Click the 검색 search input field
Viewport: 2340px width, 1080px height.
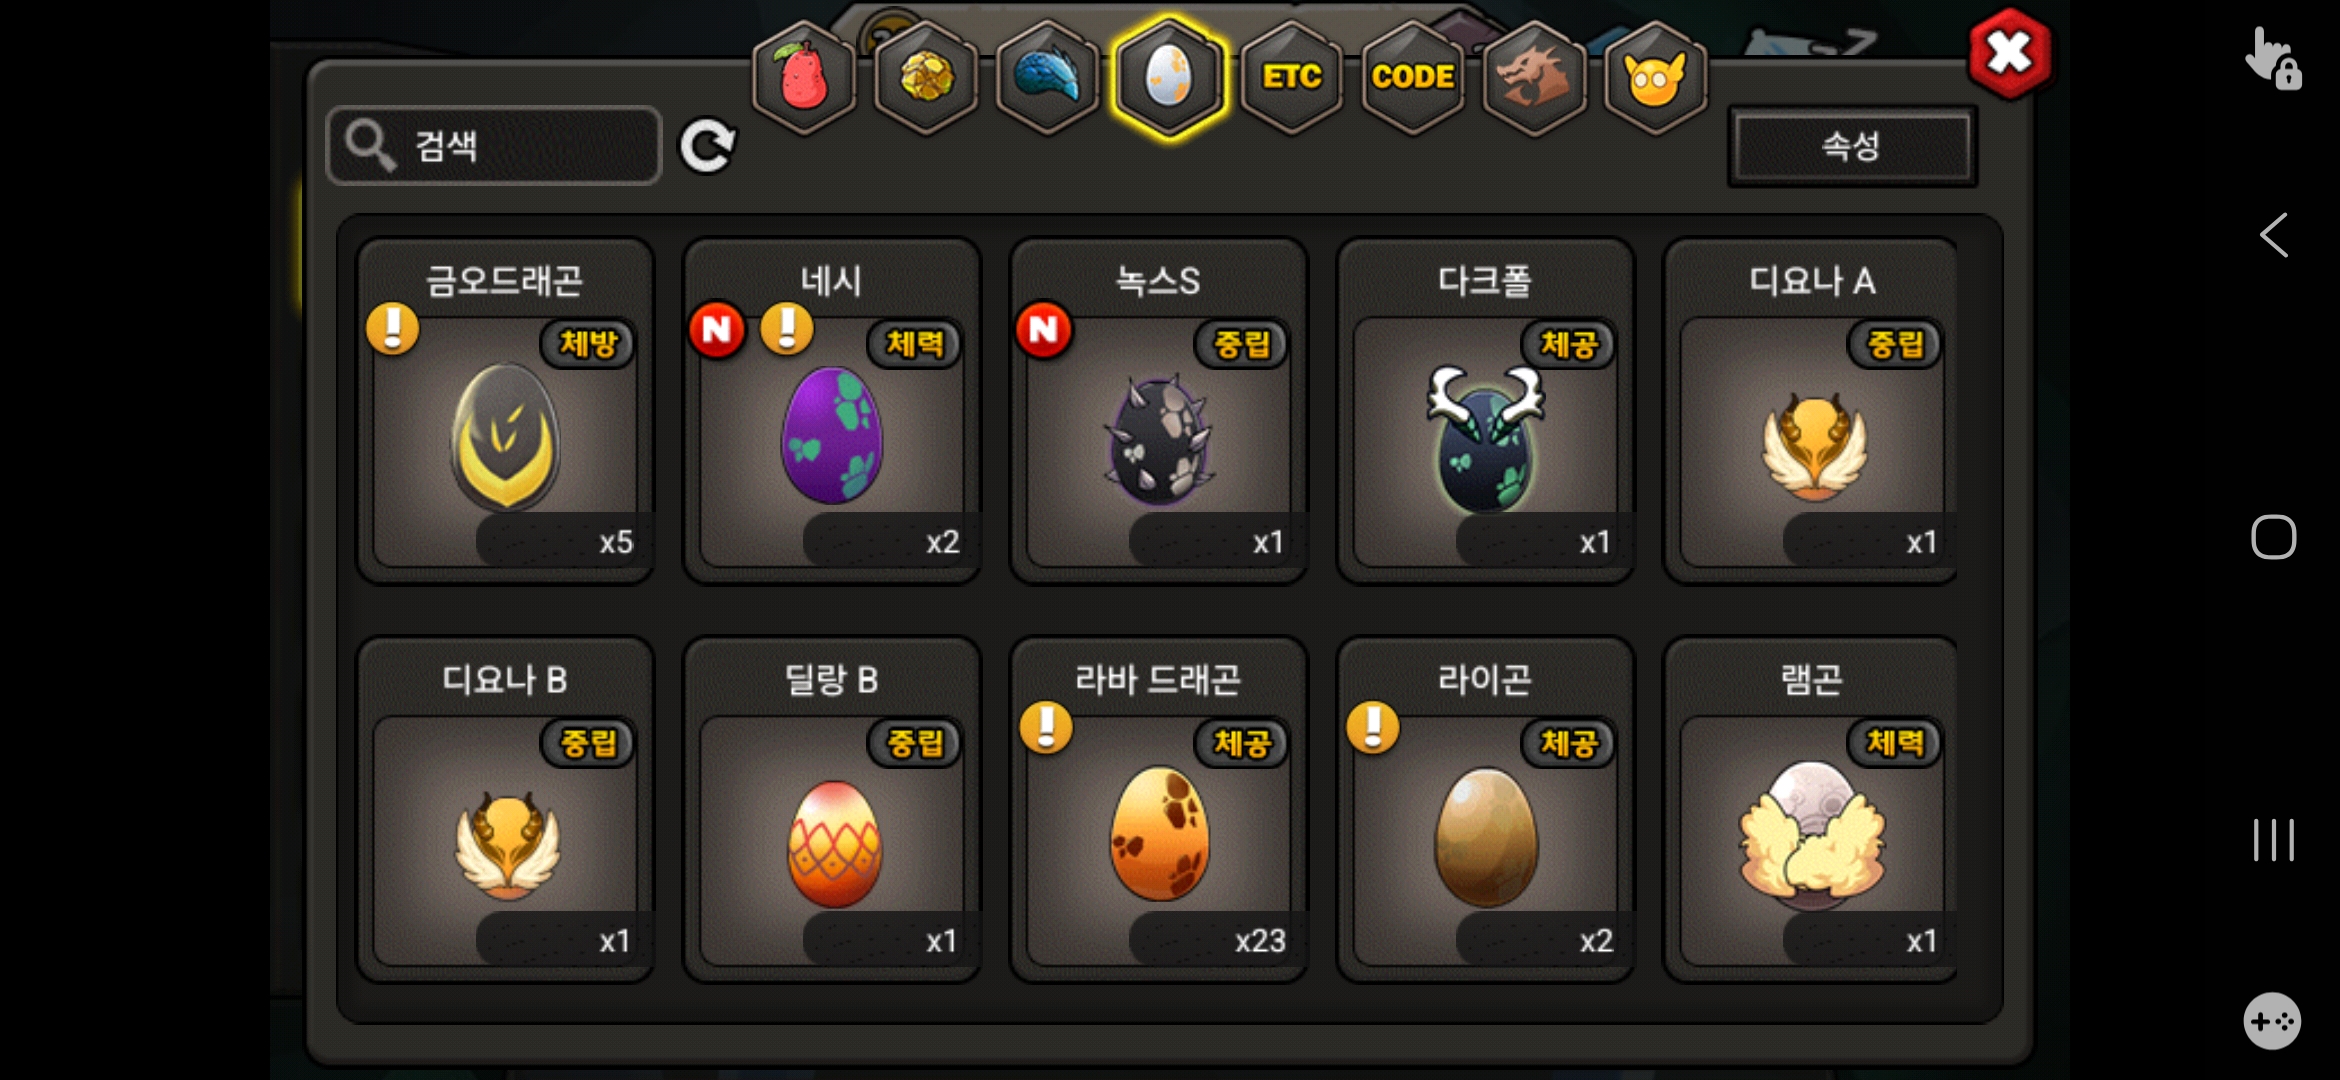(494, 146)
